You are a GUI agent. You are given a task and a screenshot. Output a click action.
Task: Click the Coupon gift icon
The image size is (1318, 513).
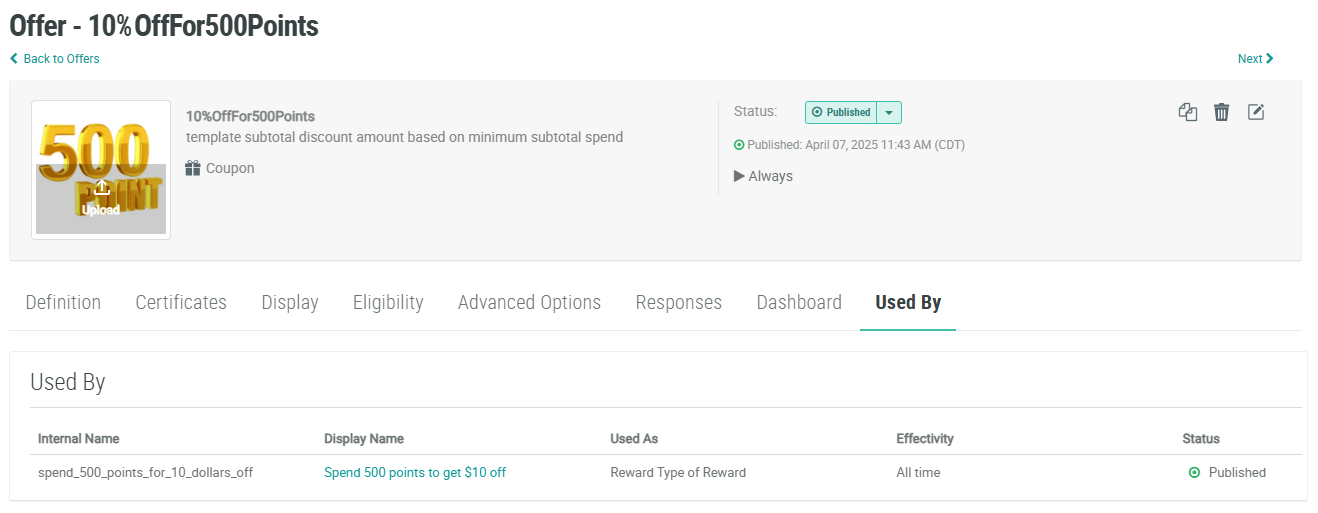click(x=193, y=168)
